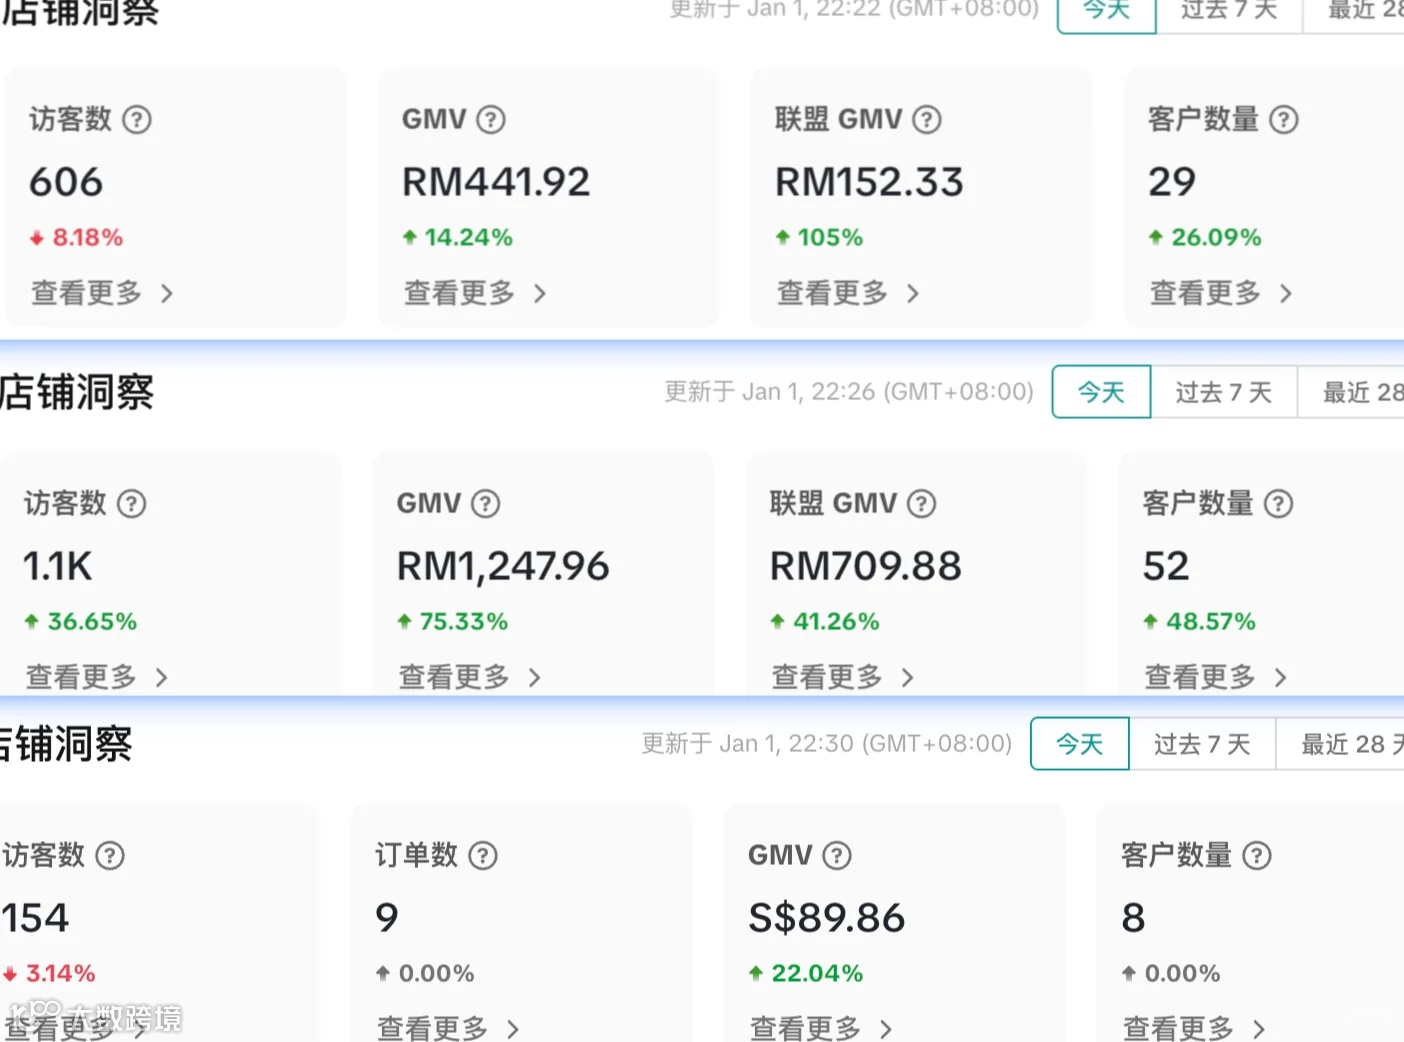Open 联盟 GMV help icon above RM152.33
The height and width of the screenshot is (1042, 1404).
click(927, 120)
